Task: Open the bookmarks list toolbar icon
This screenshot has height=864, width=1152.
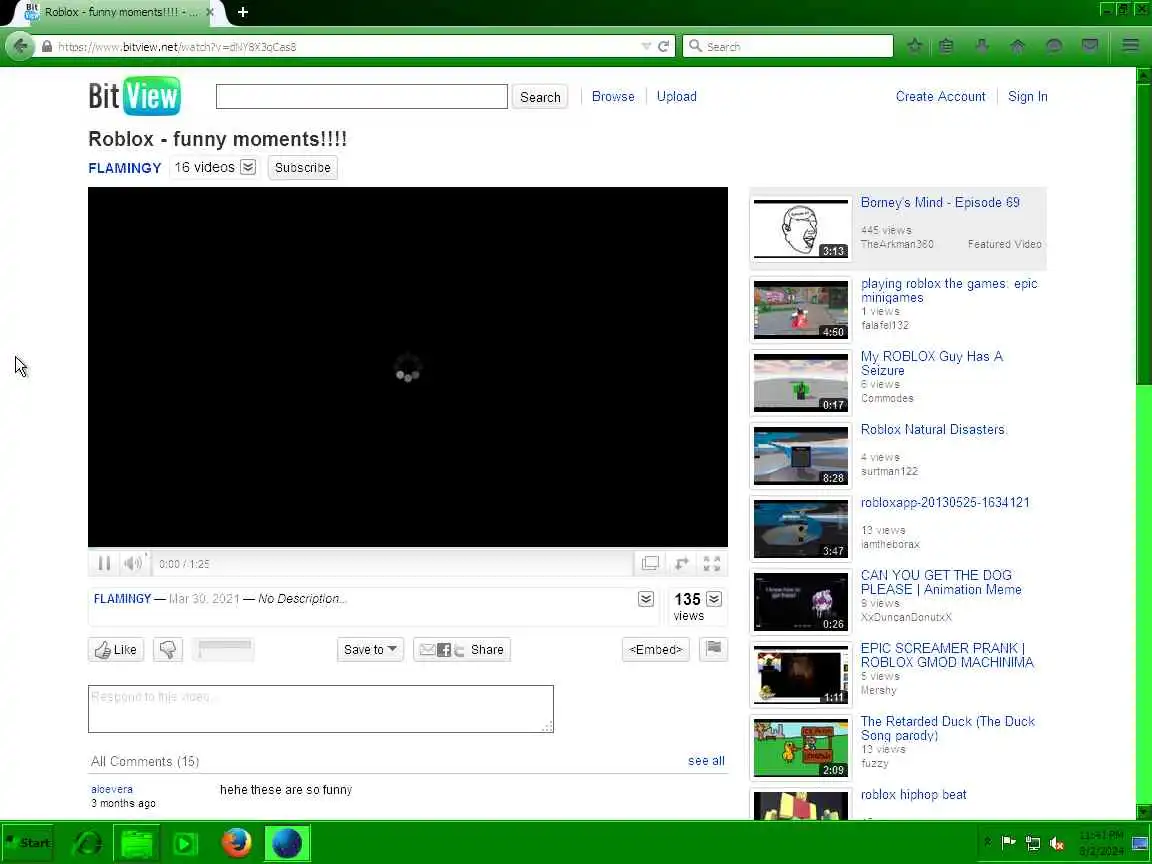Action: coord(946,46)
